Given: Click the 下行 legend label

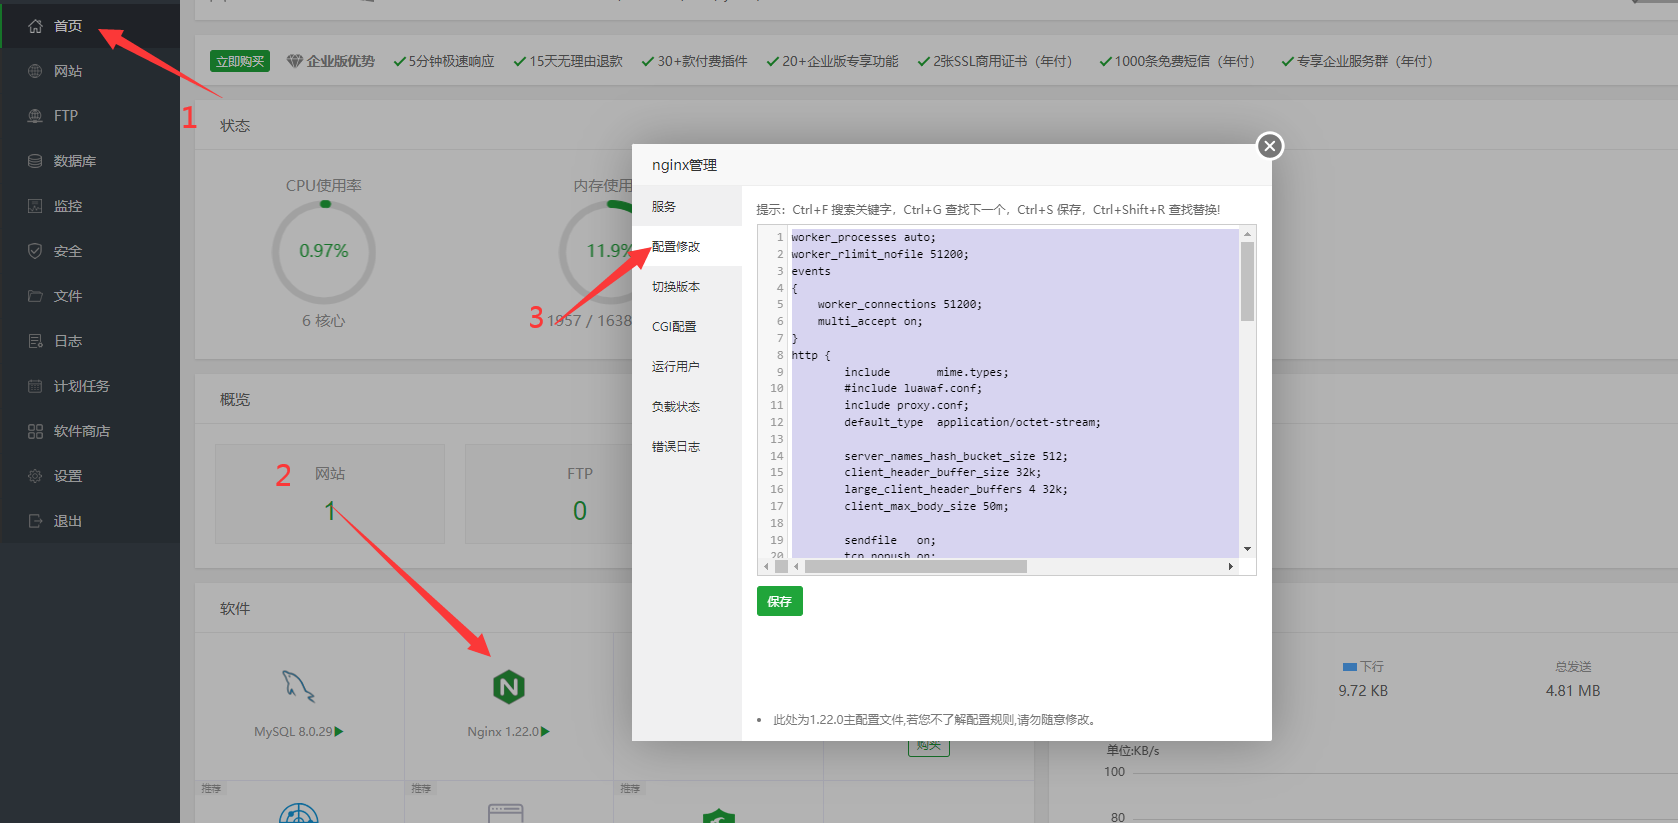Looking at the screenshot, I should point(1371,666).
